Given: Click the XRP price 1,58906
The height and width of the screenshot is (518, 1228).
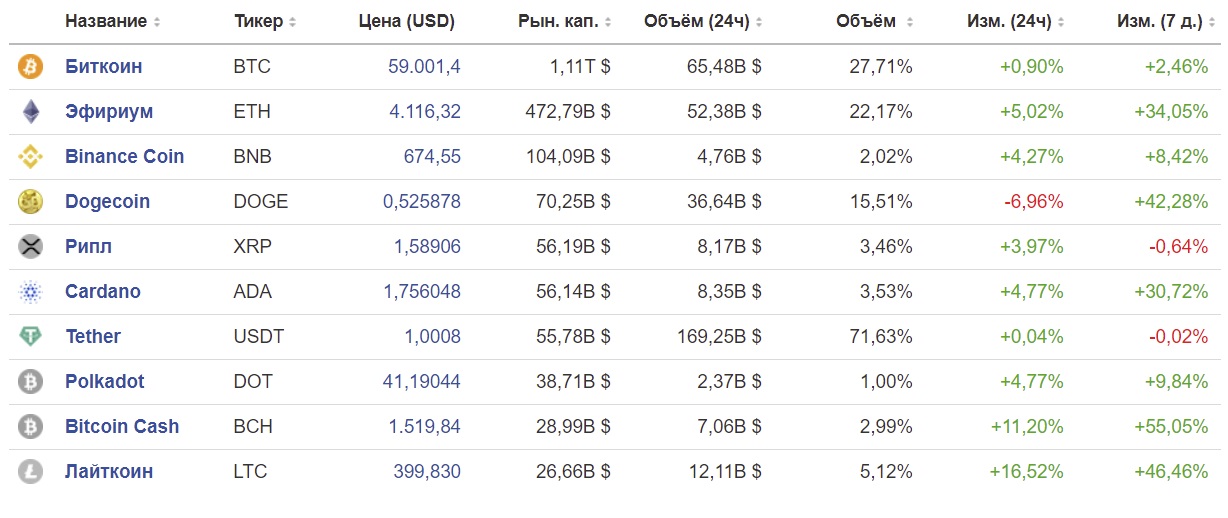Looking at the screenshot, I should pos(427,247).
